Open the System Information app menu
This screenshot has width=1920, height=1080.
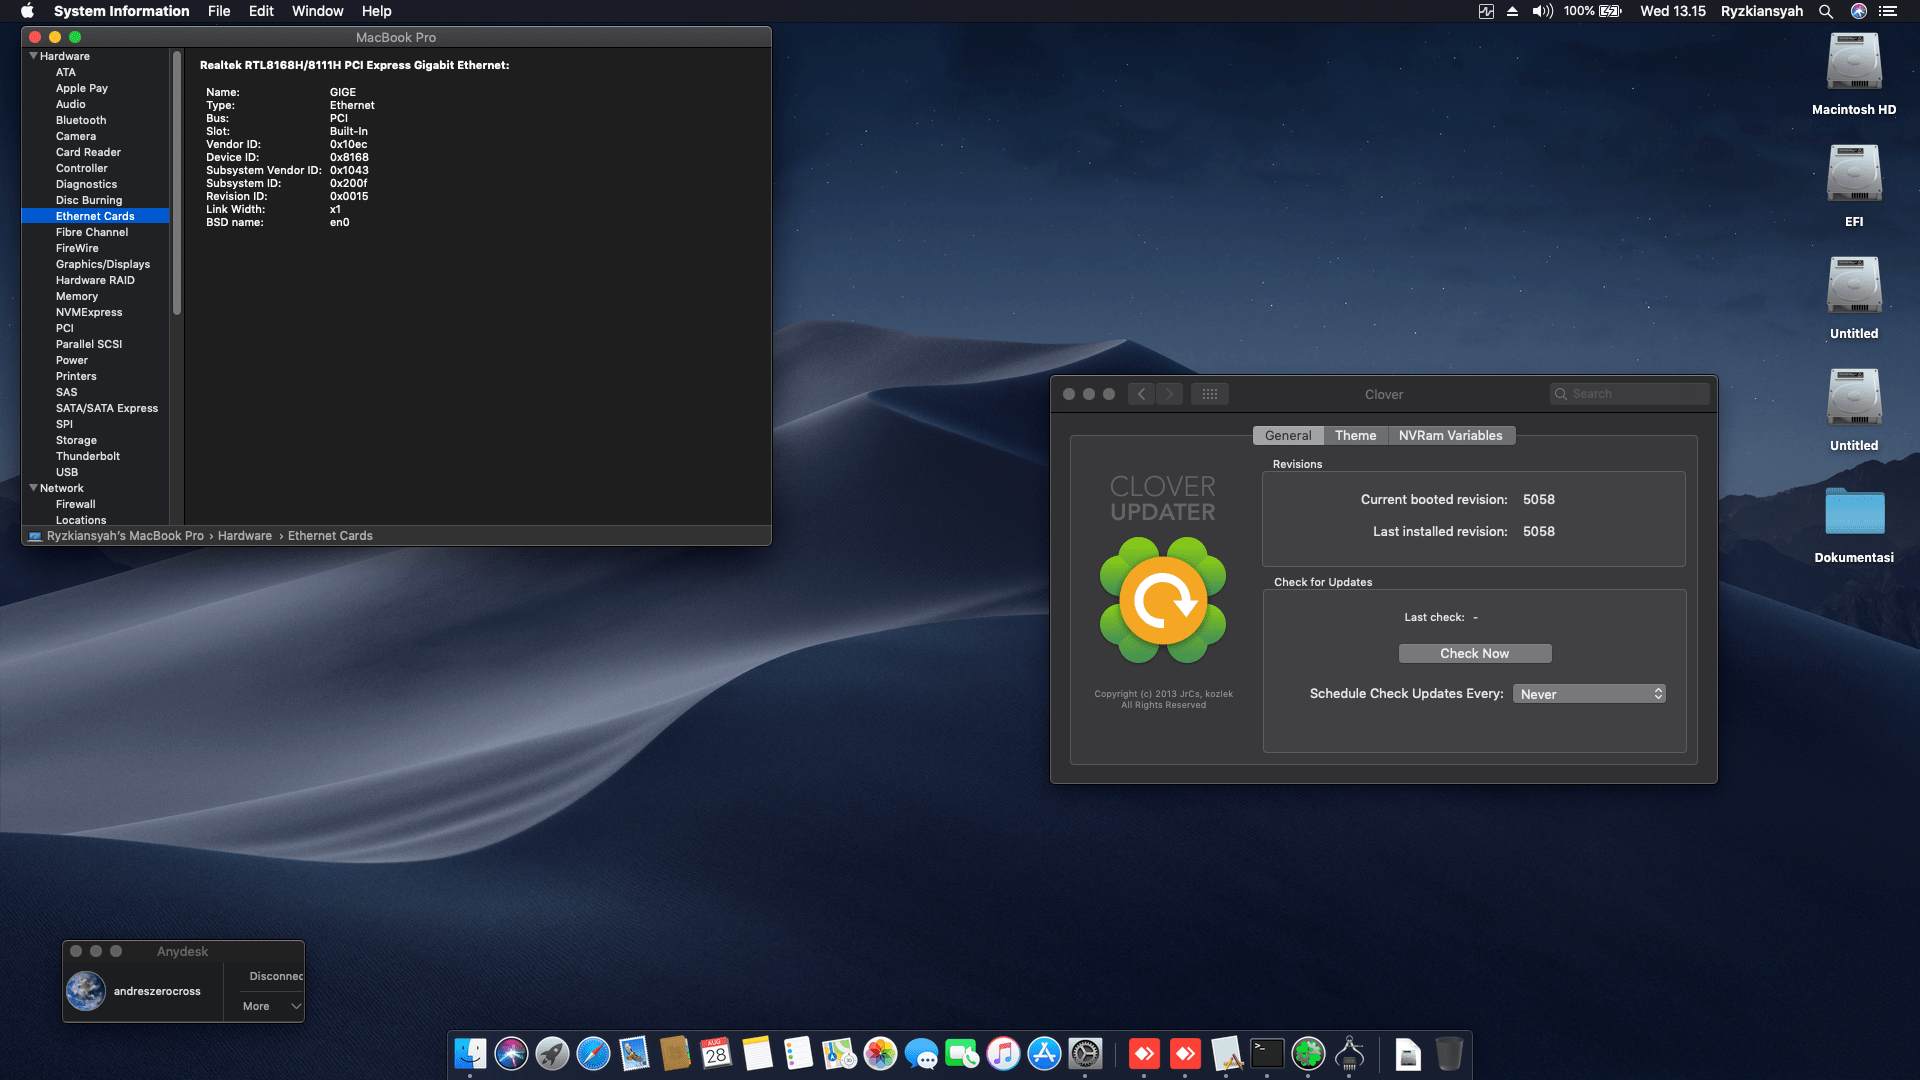point(121,11)
